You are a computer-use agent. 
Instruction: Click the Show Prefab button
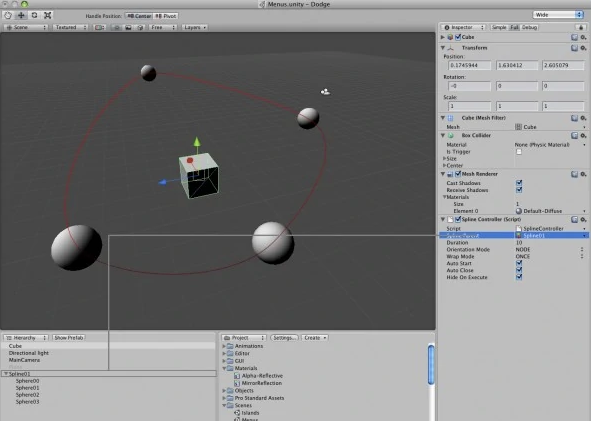pos(69,338)
